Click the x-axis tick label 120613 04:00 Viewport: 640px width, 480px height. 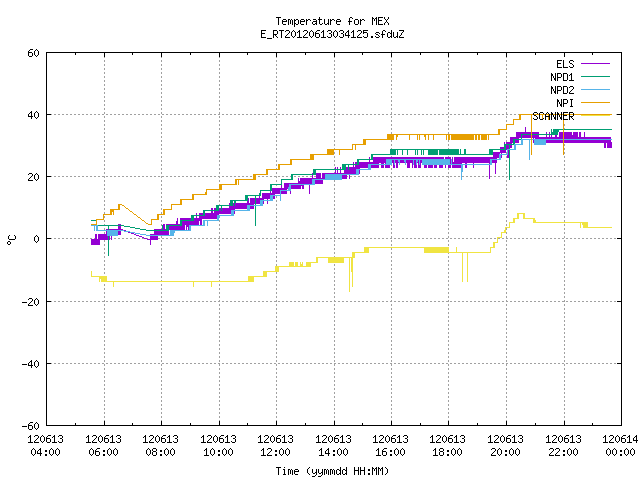click(46, 446)
